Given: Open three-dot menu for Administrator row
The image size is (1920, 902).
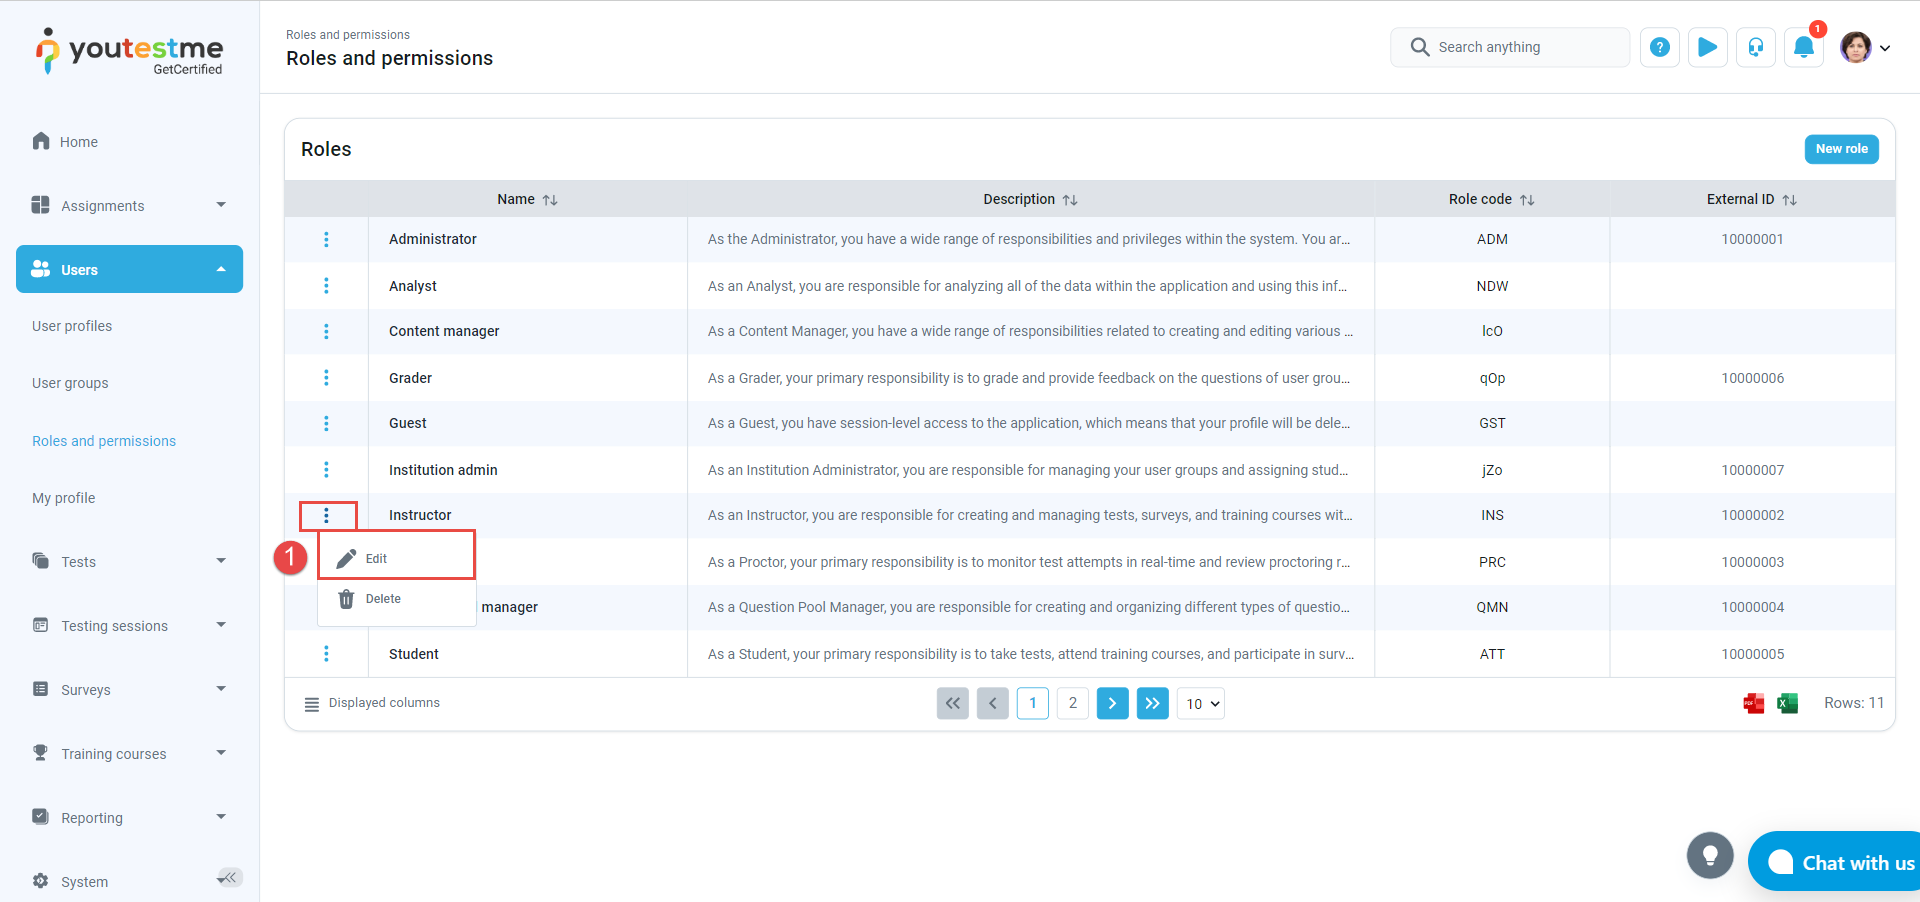Looking at the screenshot, I should 326,240.
